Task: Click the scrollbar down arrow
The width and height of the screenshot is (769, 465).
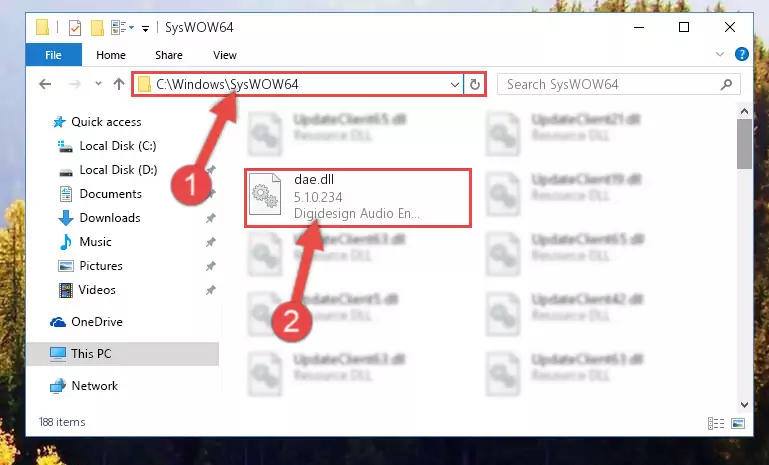Action: pyautogui.click(x=744, y=405)
